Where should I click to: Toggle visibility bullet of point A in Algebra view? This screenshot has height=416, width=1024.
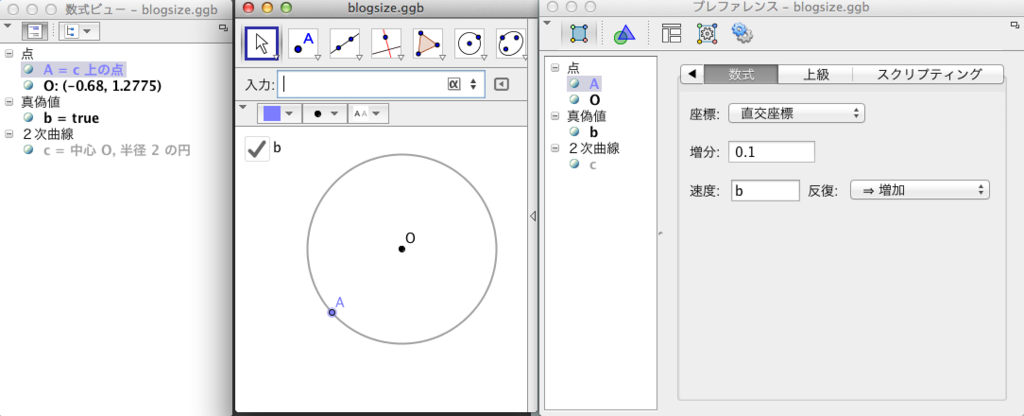(27, 69)
